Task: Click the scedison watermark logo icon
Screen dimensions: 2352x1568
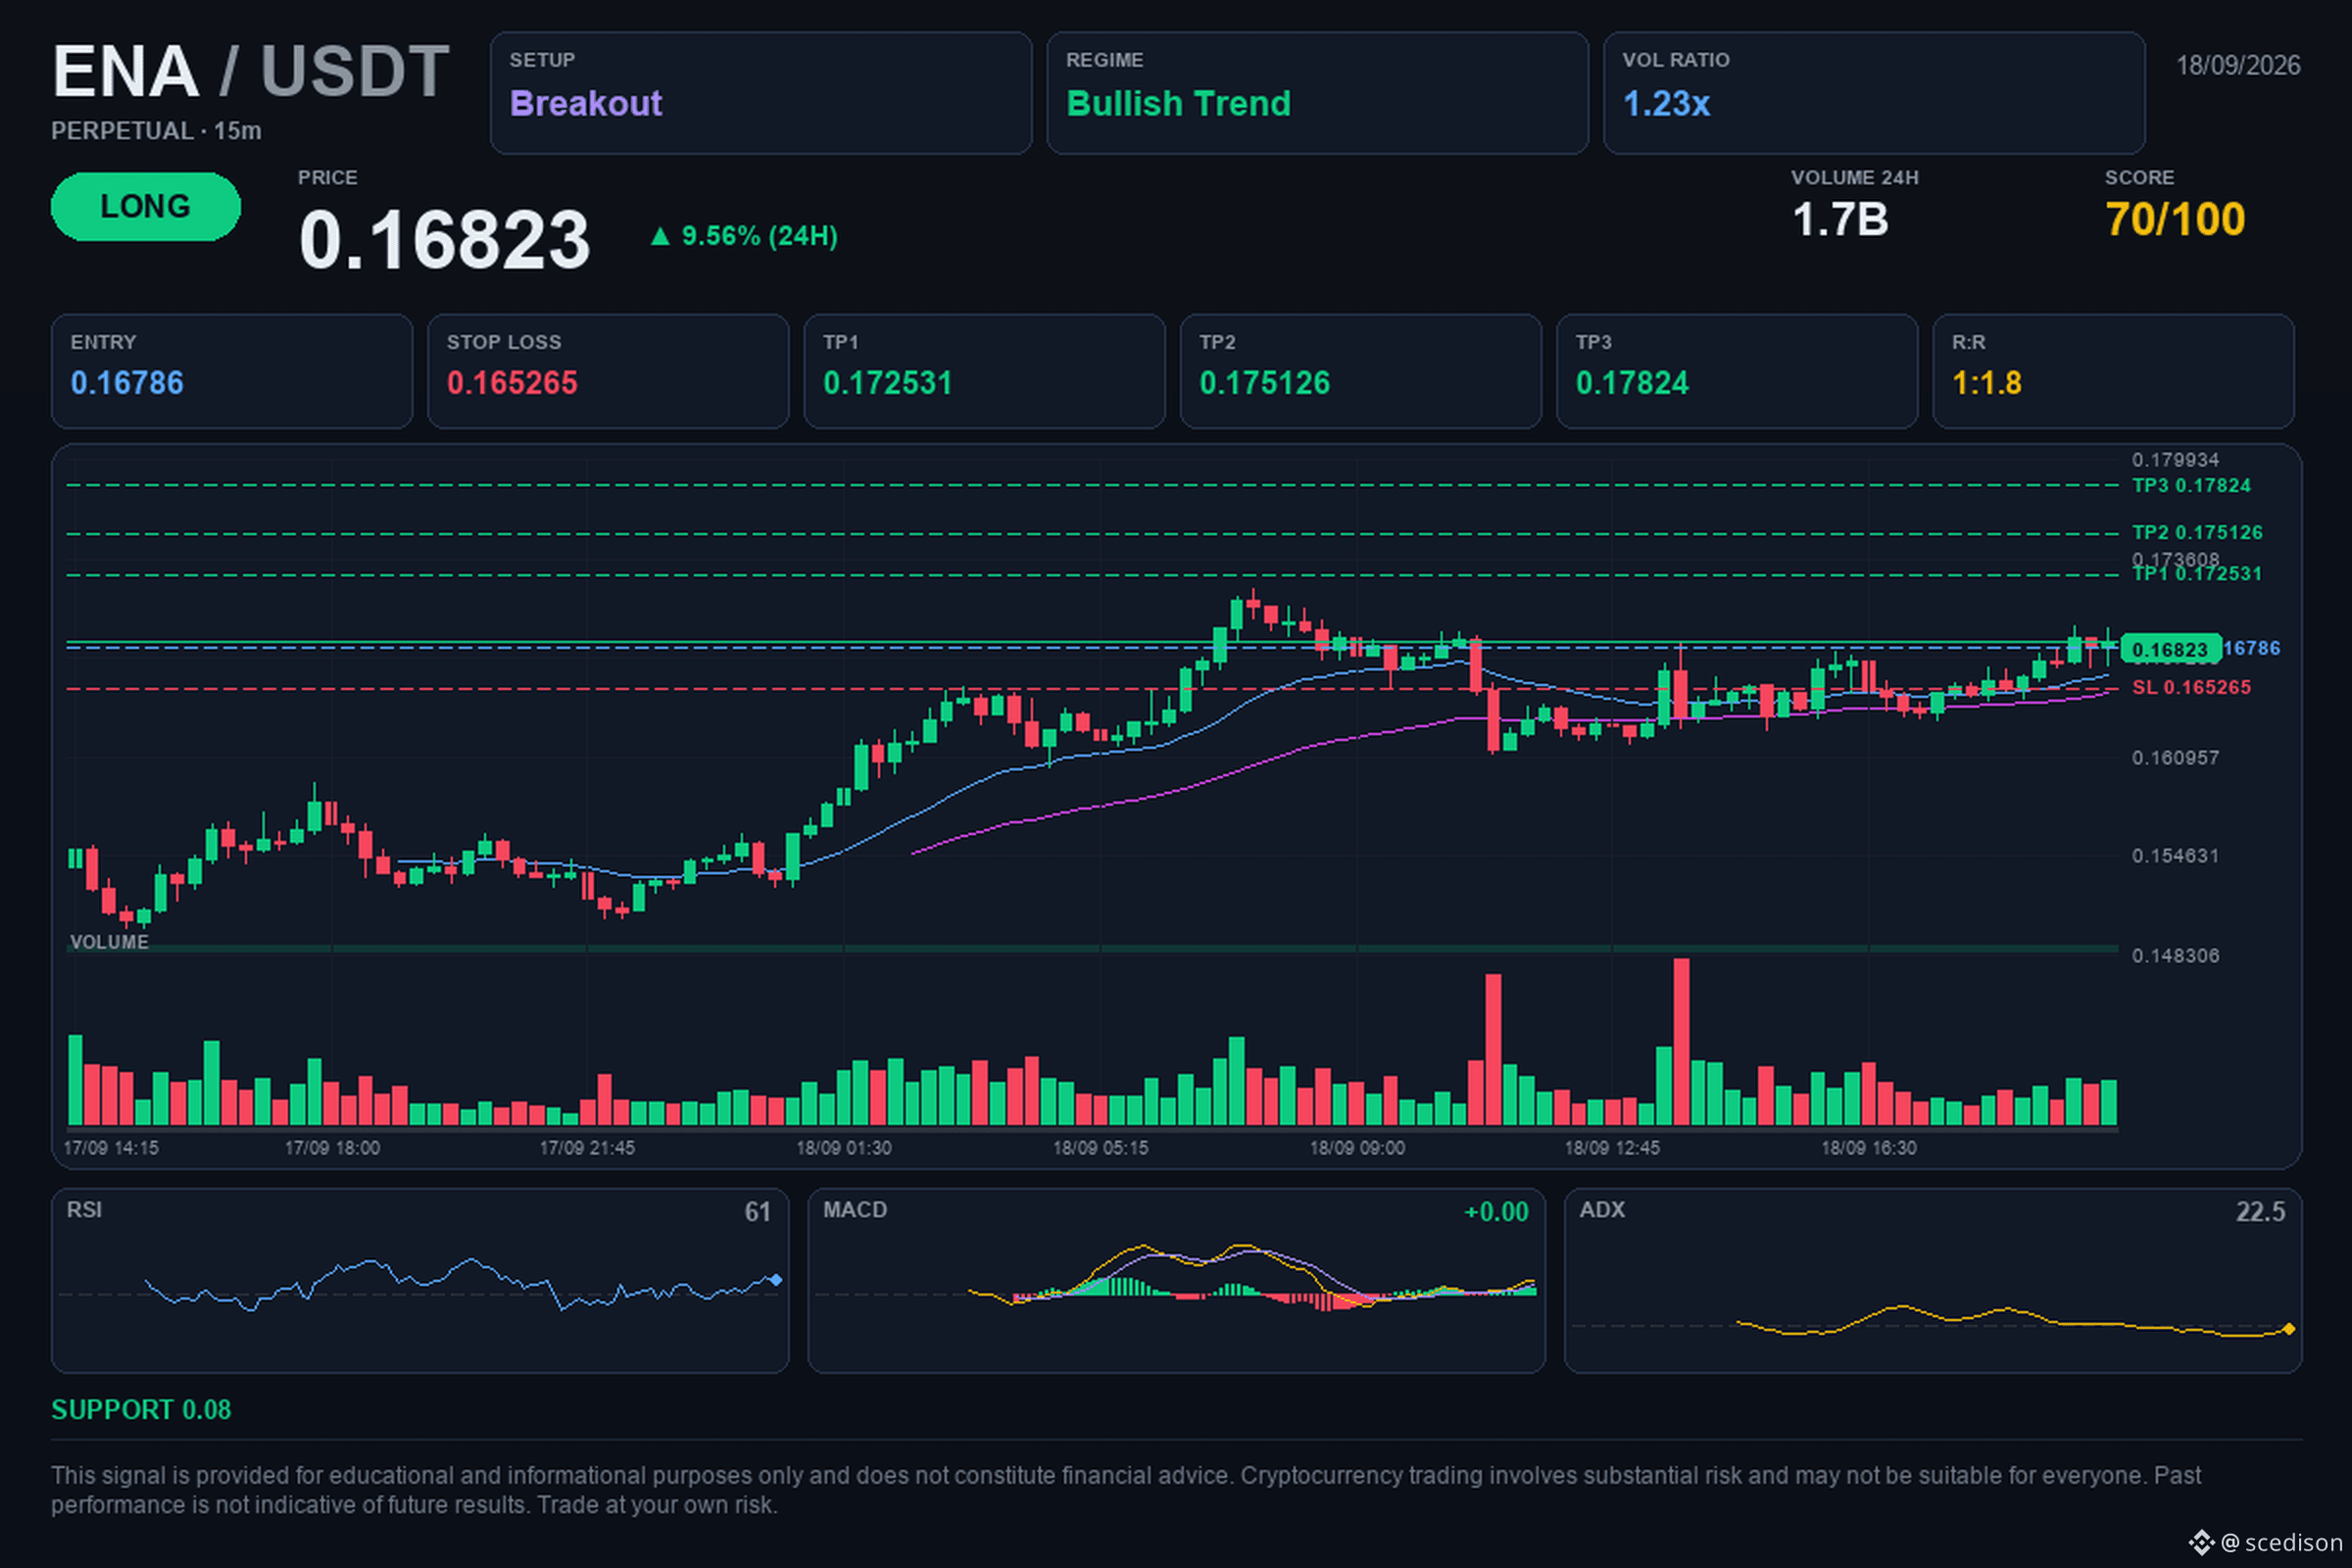Action: click(x=2200, y=1542)
